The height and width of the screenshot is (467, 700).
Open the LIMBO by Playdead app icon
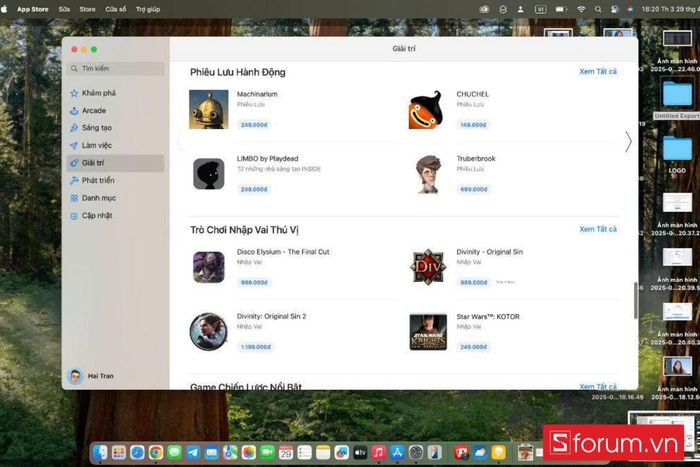point(208,174)
